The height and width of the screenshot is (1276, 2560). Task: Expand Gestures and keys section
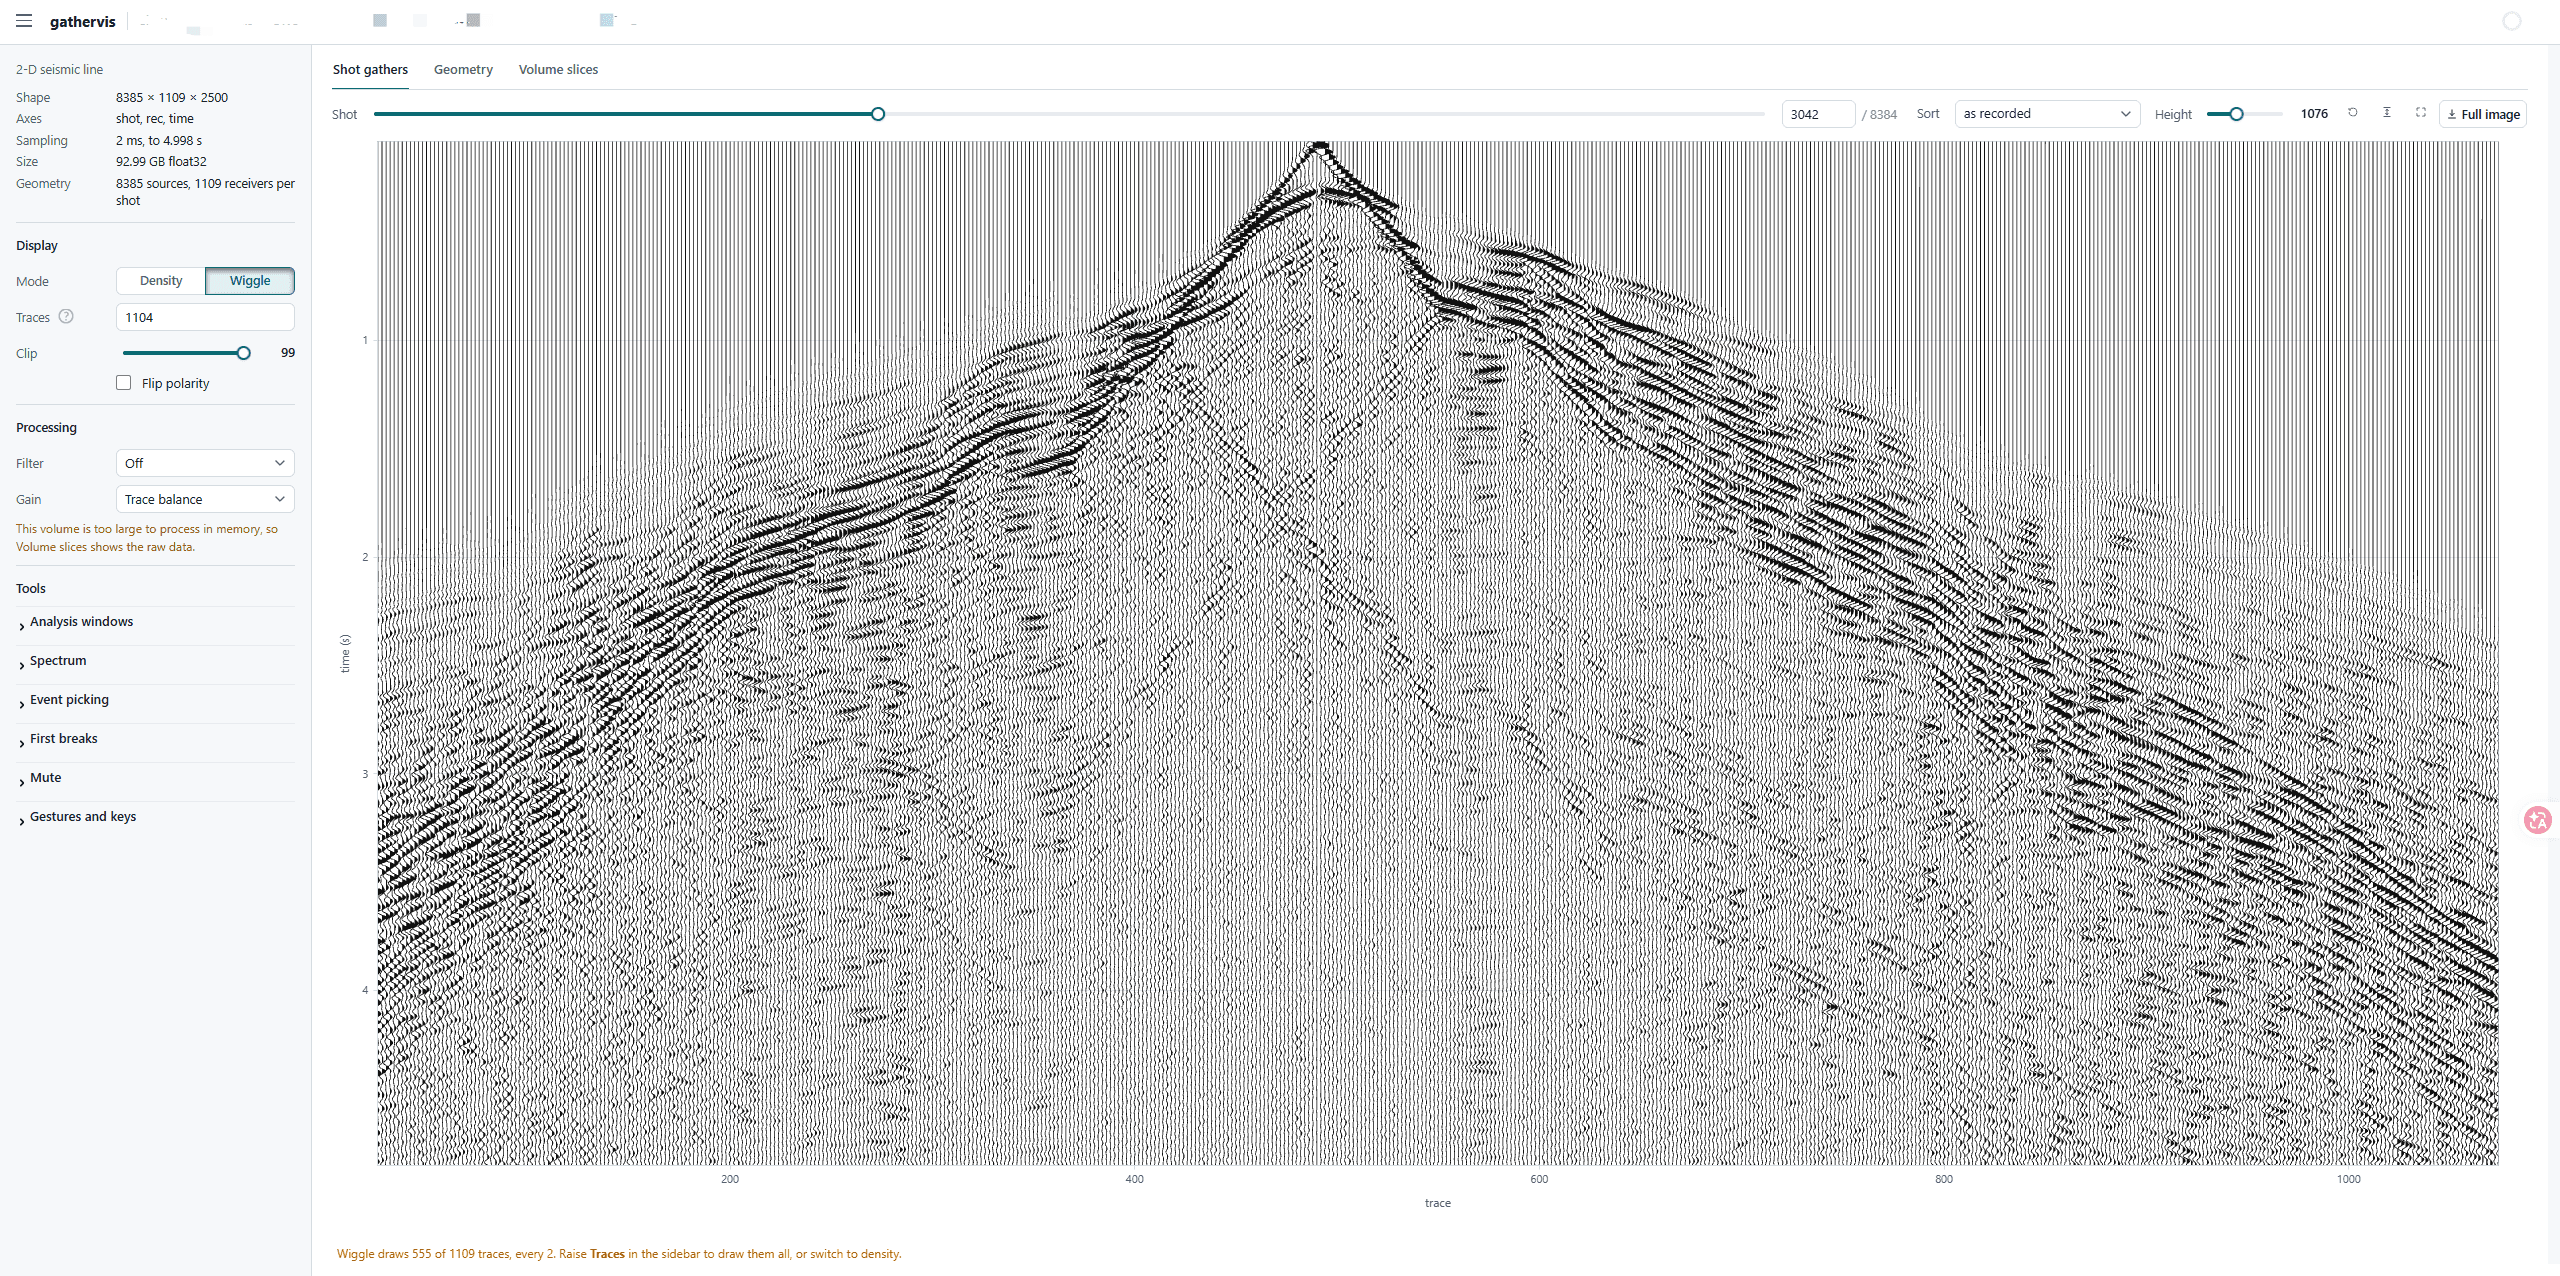point(155,817)
